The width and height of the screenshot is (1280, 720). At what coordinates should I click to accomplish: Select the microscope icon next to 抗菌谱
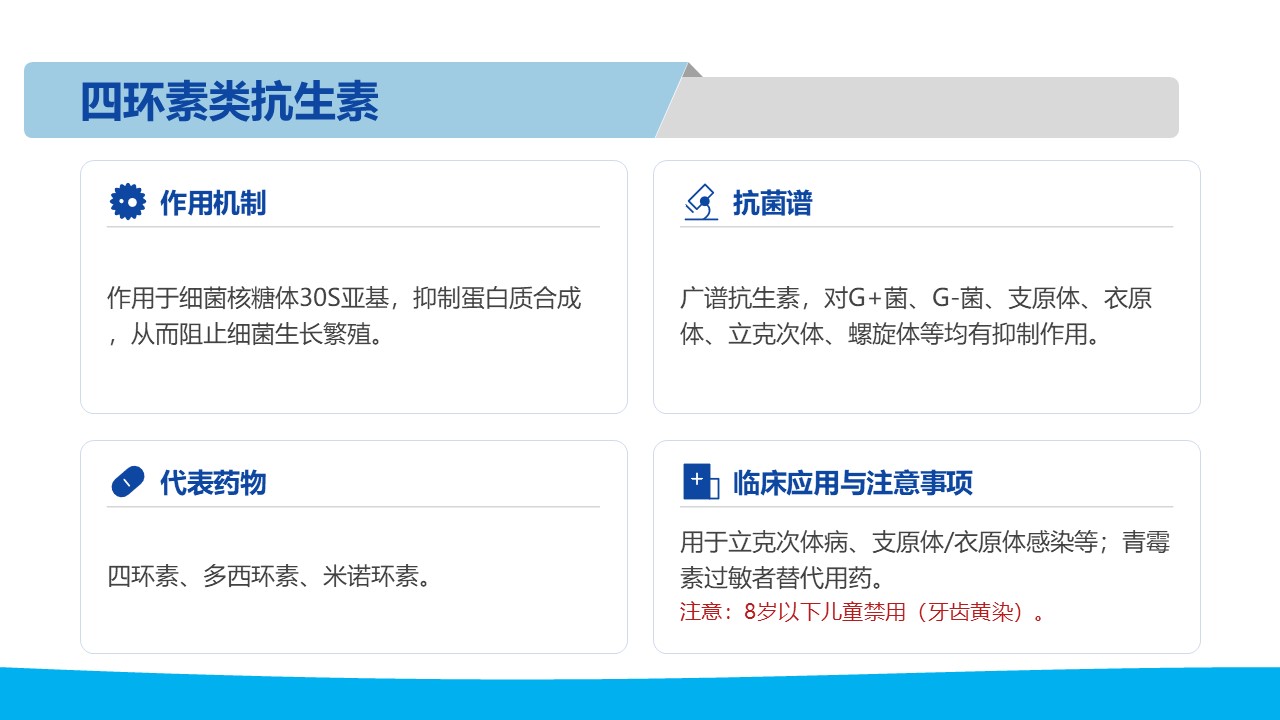click(x=700, y=202)
